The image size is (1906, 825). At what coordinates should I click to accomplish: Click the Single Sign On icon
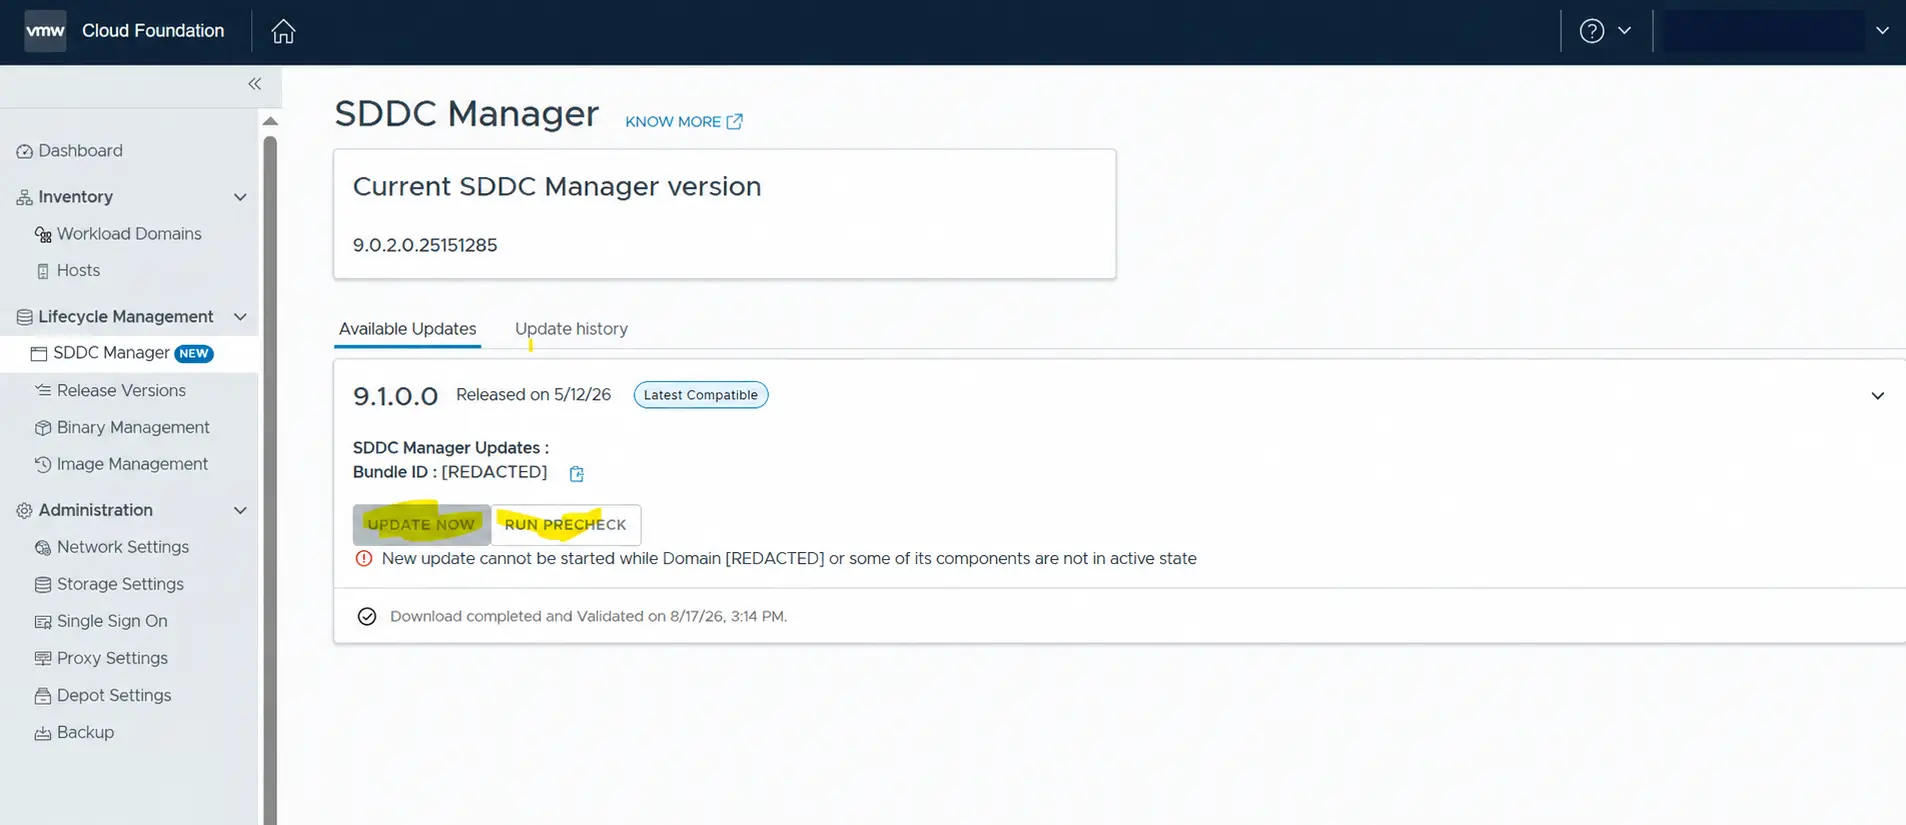point(43,622)
